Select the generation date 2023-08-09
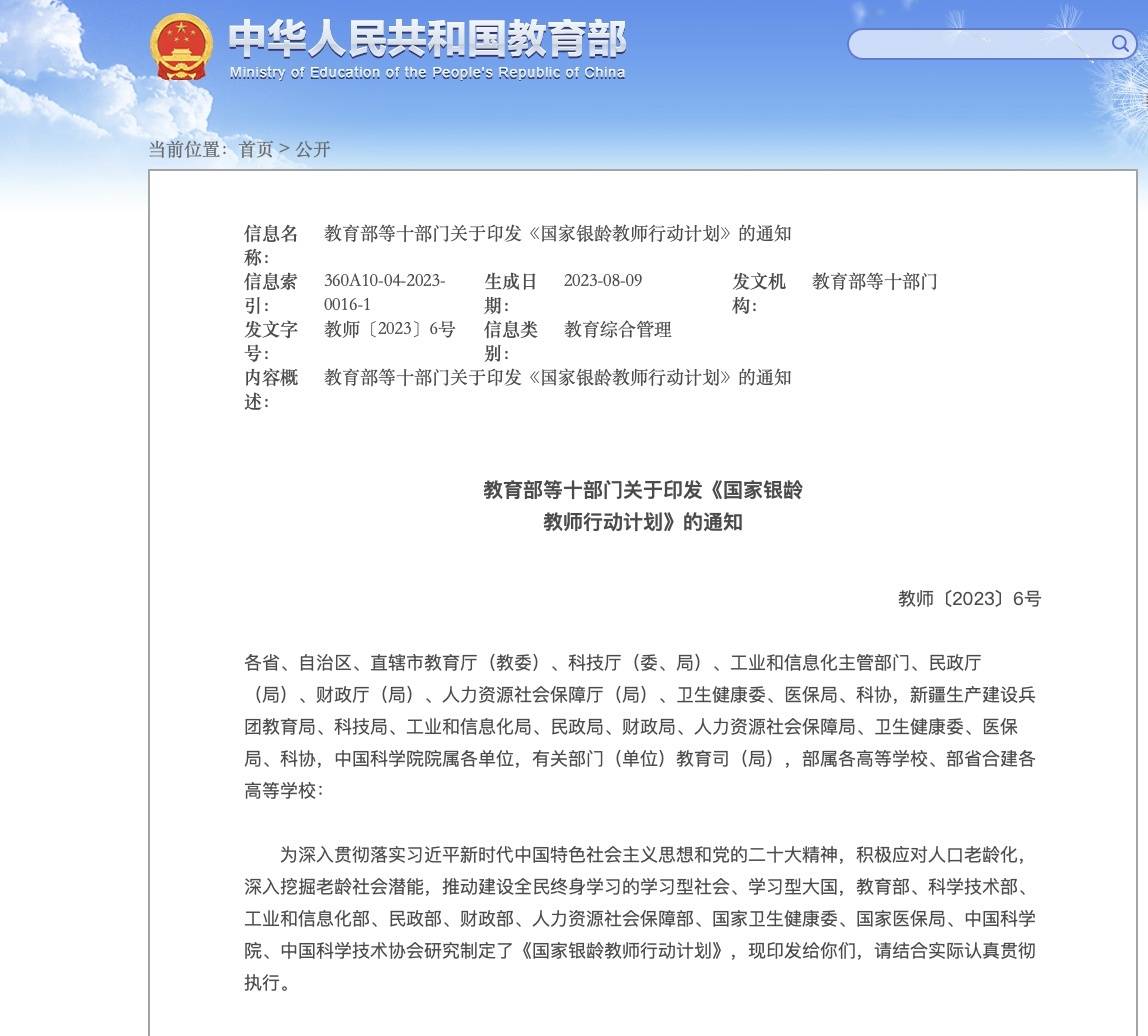Image resolution: width=1148 pixels, height=1036 pixels. pyautogui.click(x=603, y=280)
